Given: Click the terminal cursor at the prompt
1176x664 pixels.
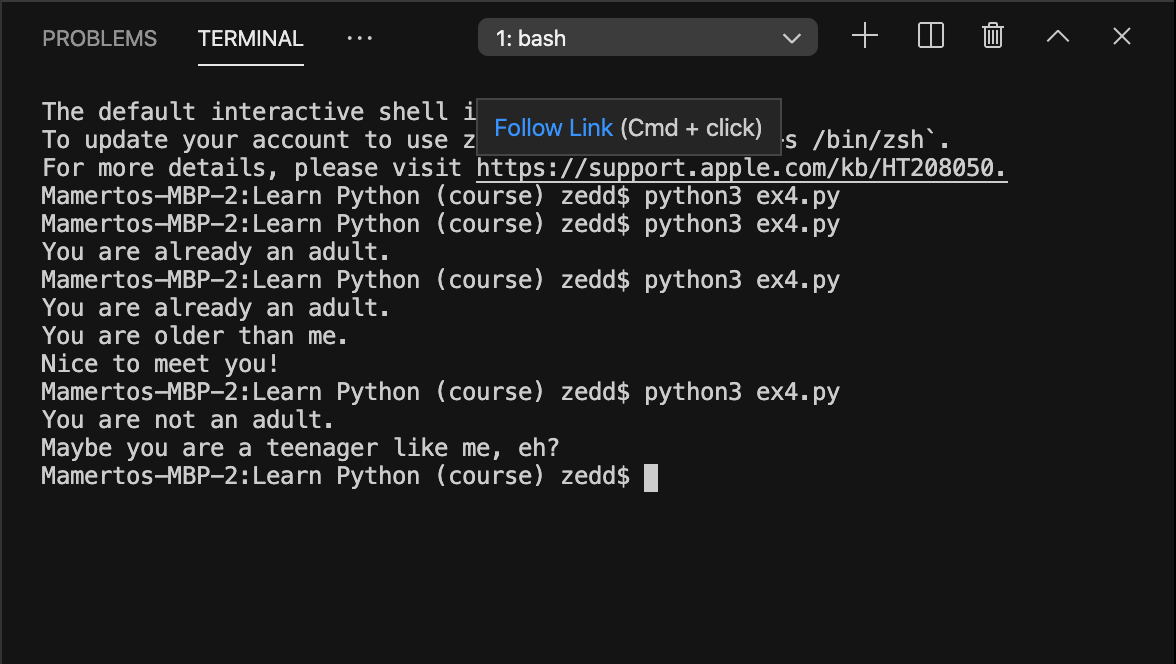Looking at the screenshot, I should pos(650,477).
